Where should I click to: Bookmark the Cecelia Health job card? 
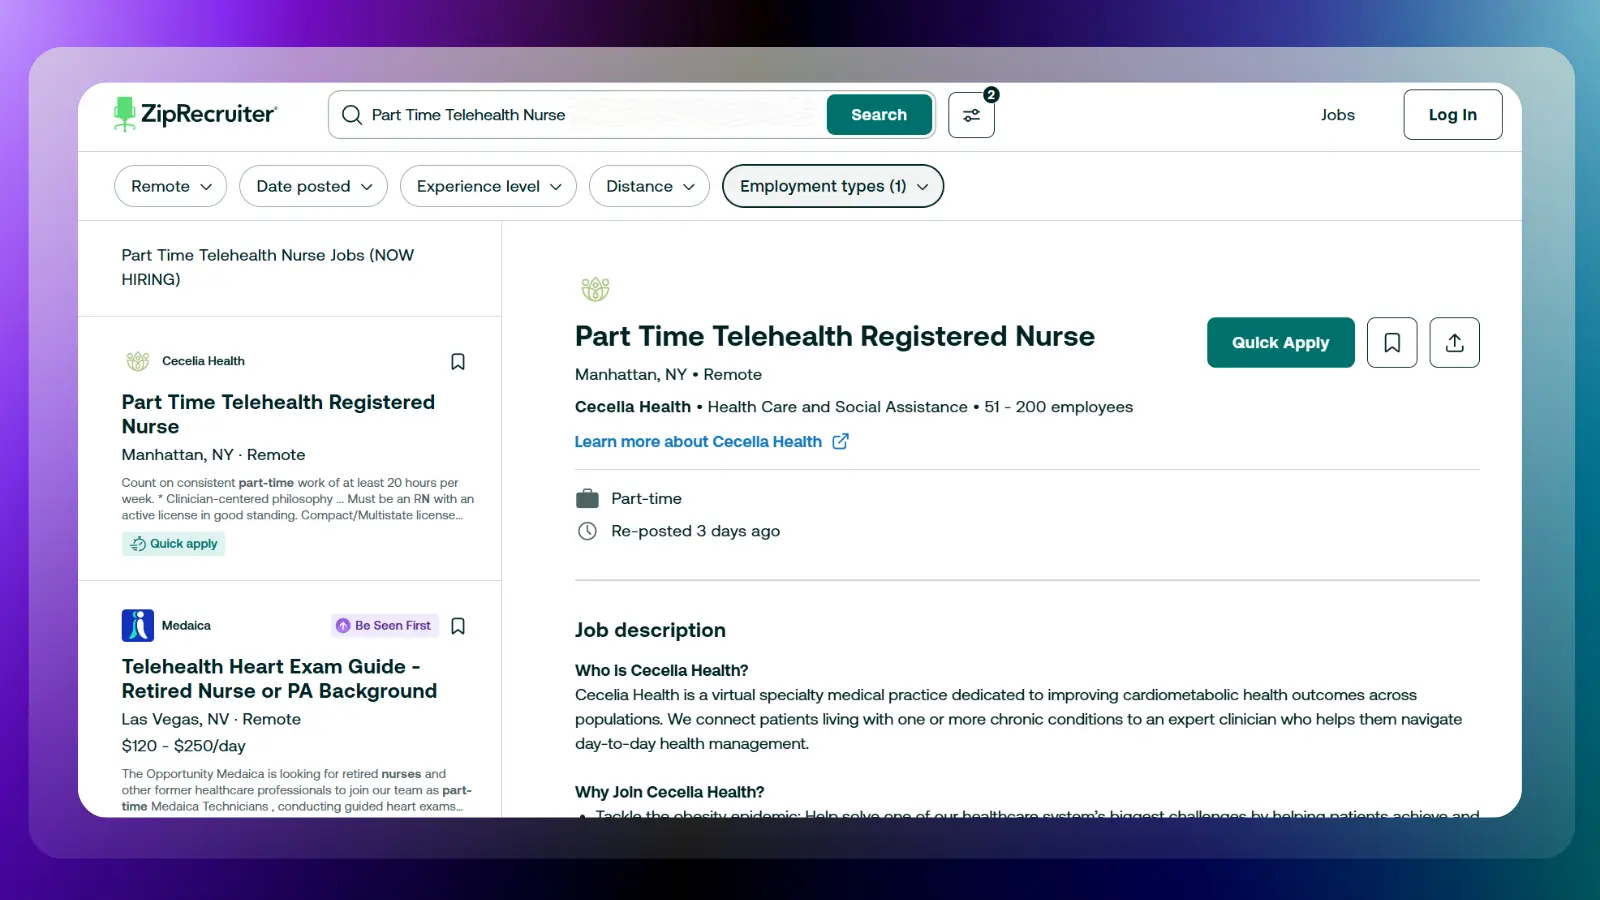click(x=458, y=361)
